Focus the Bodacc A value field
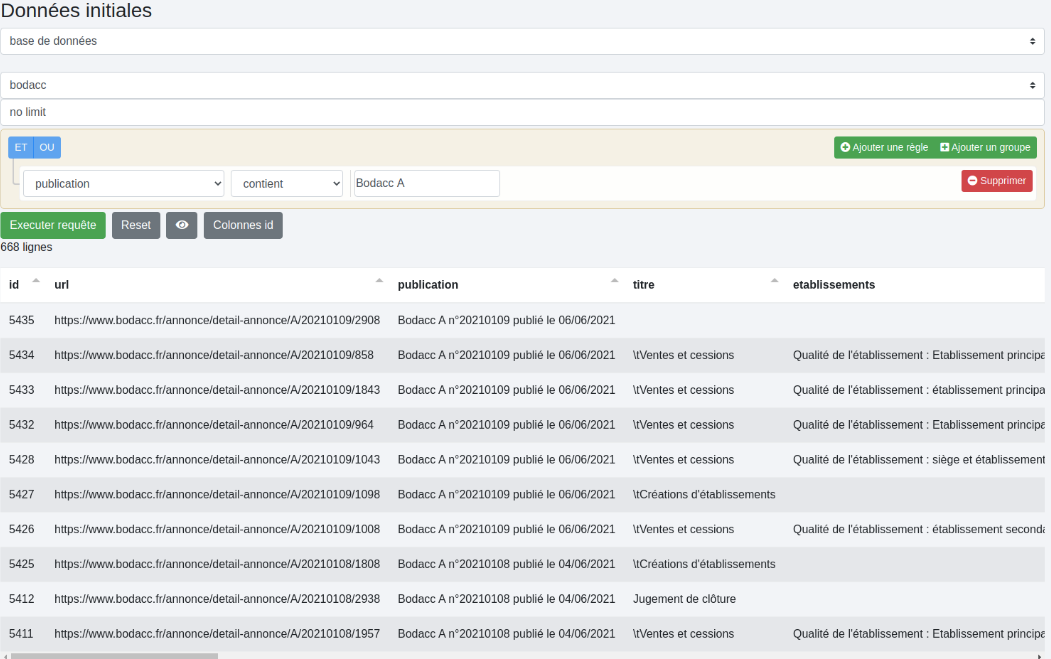 click(426, 184)
